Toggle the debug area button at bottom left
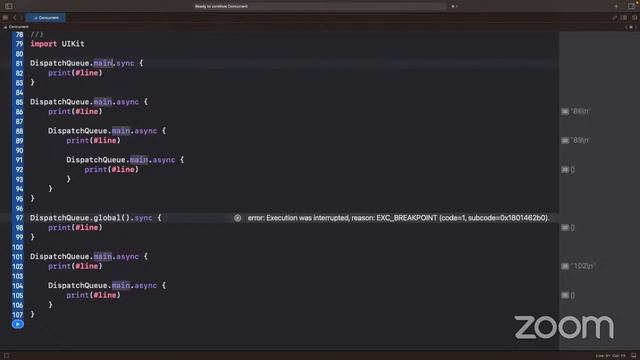 click(7, 356)
